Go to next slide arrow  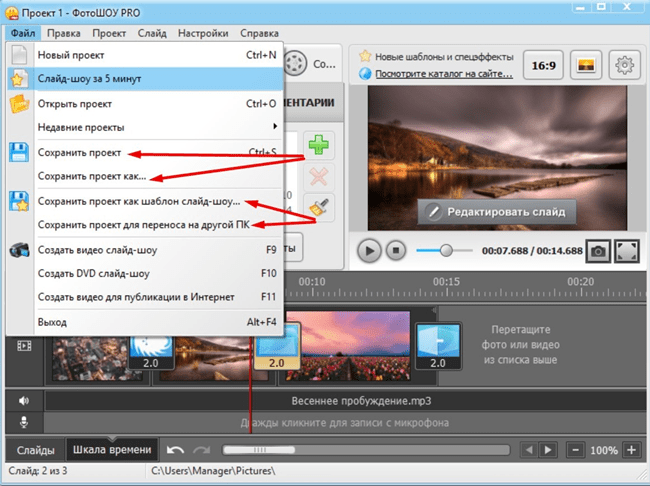point(548,450)
